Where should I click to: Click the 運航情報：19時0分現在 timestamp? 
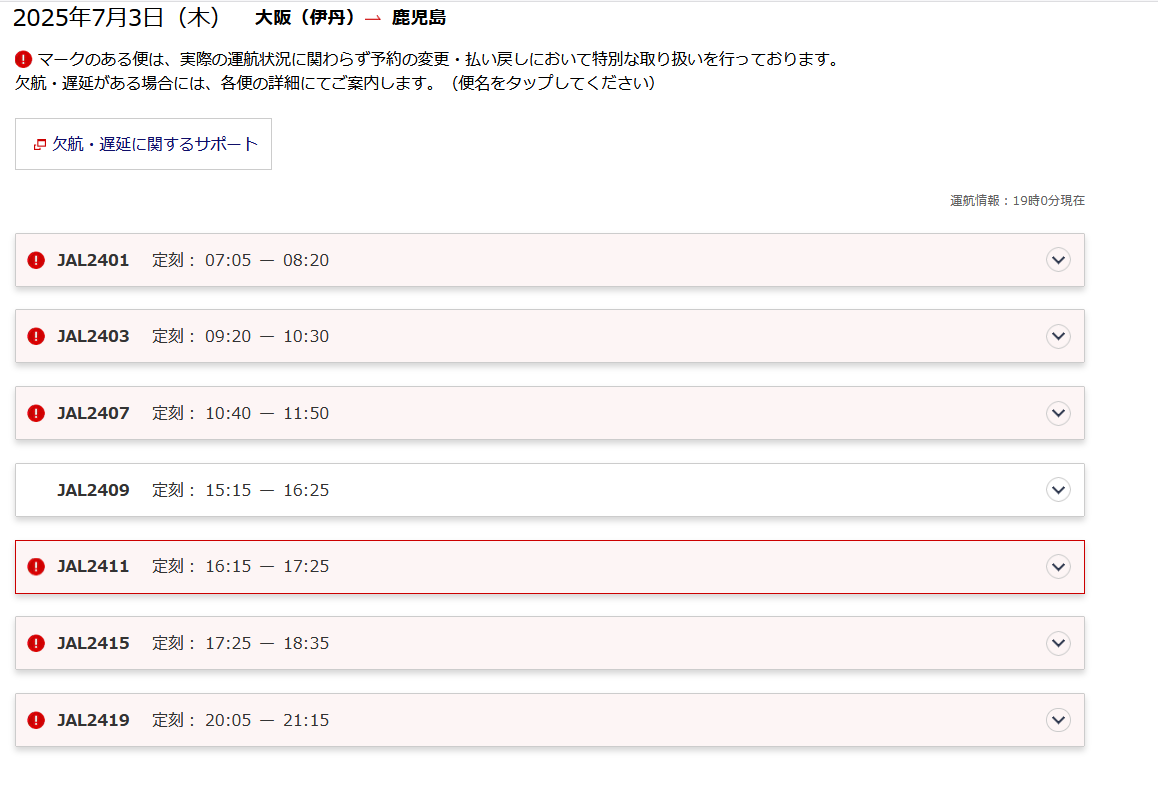tap(1017, 201)
